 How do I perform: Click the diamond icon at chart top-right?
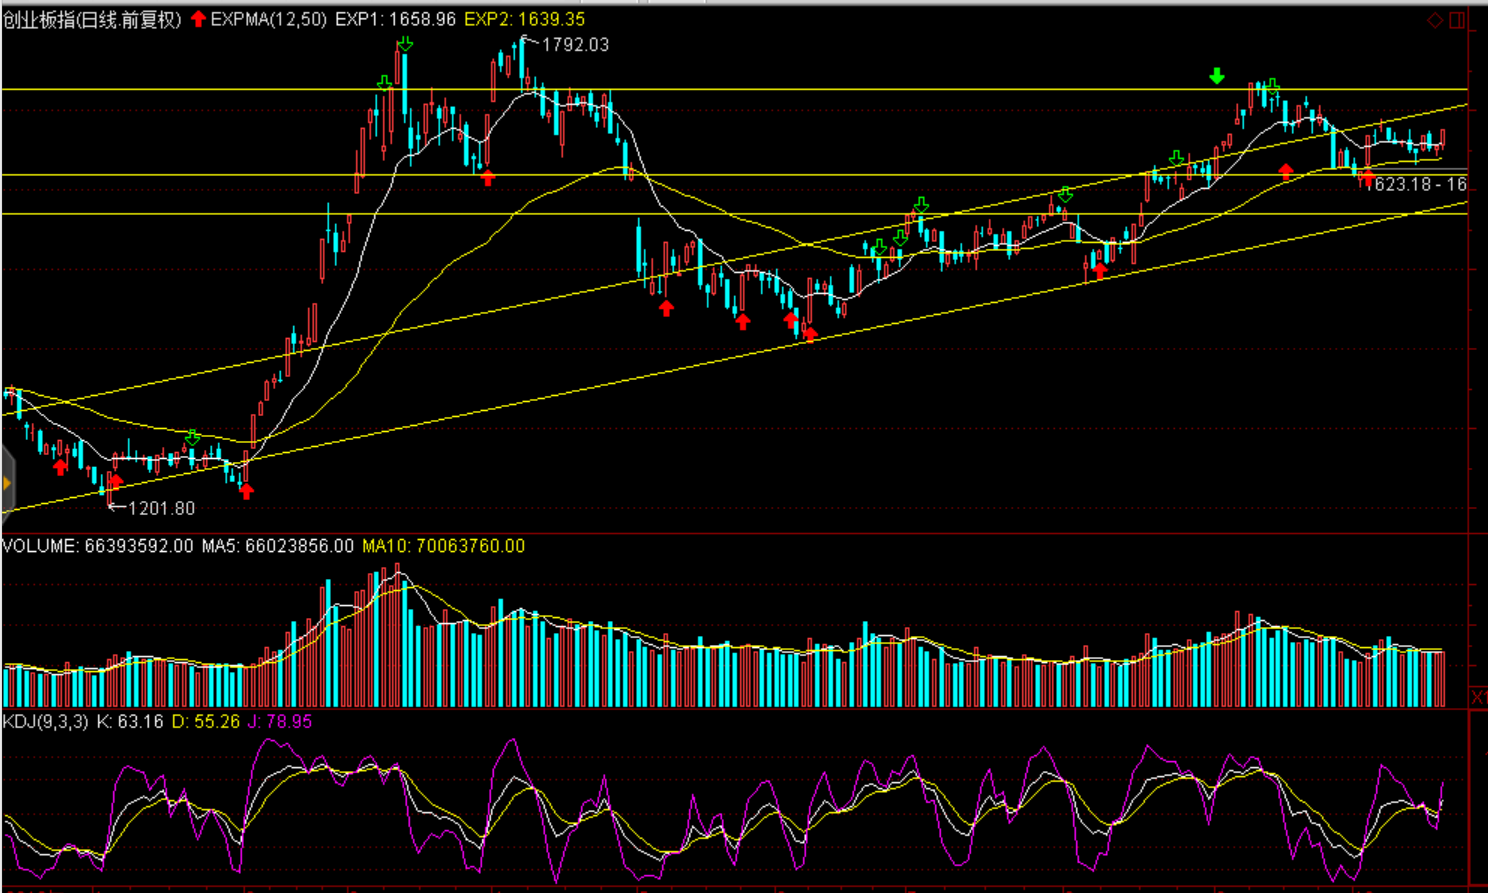1435,20
